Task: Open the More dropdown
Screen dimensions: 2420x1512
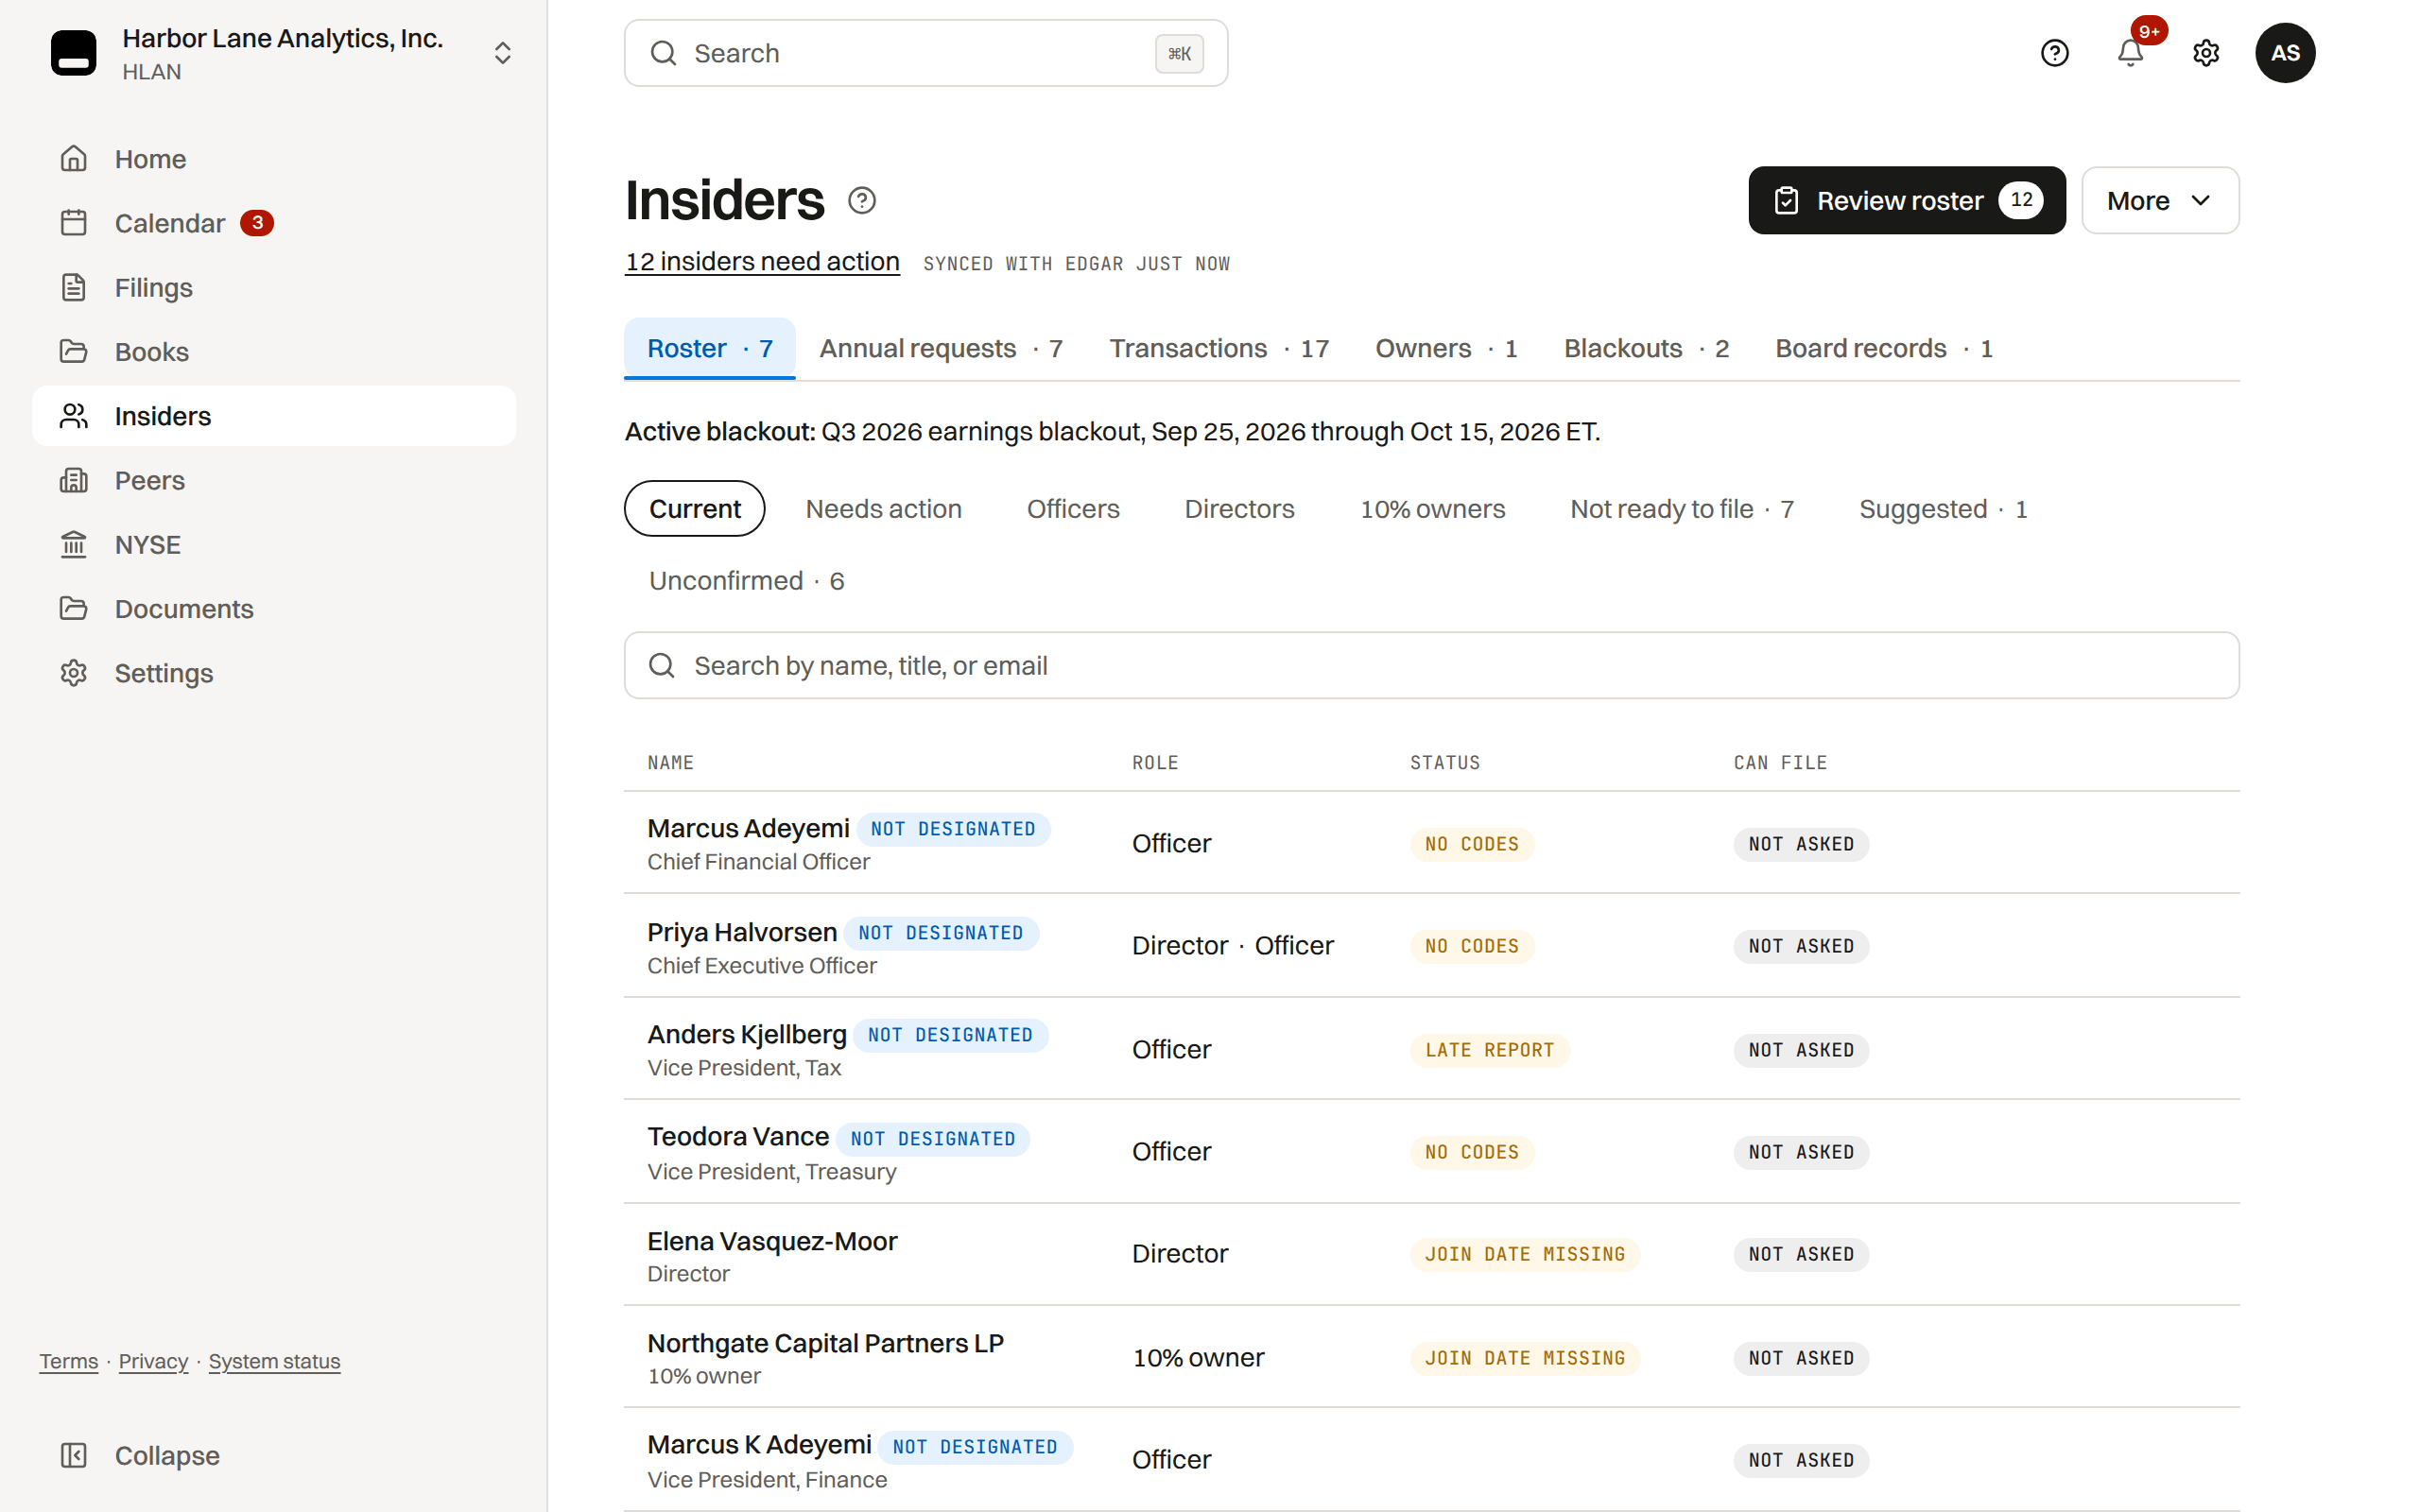Action: click(x=2159, y=200)
